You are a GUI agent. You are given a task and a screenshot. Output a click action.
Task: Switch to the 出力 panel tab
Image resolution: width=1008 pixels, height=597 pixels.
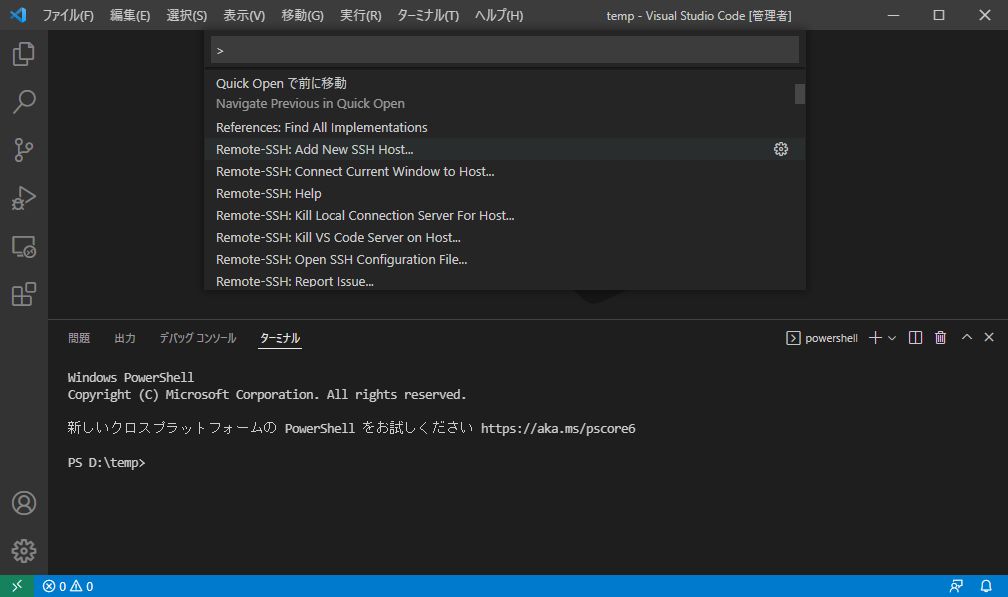click(x=124, y=337)
